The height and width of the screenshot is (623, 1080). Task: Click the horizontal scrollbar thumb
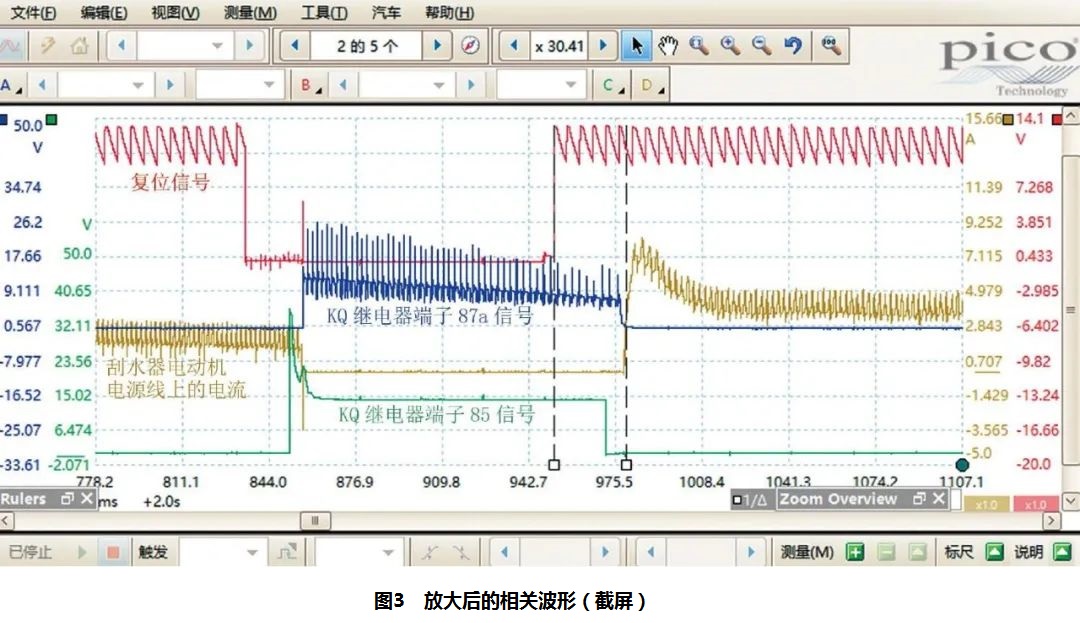click(x=315, y=521)
